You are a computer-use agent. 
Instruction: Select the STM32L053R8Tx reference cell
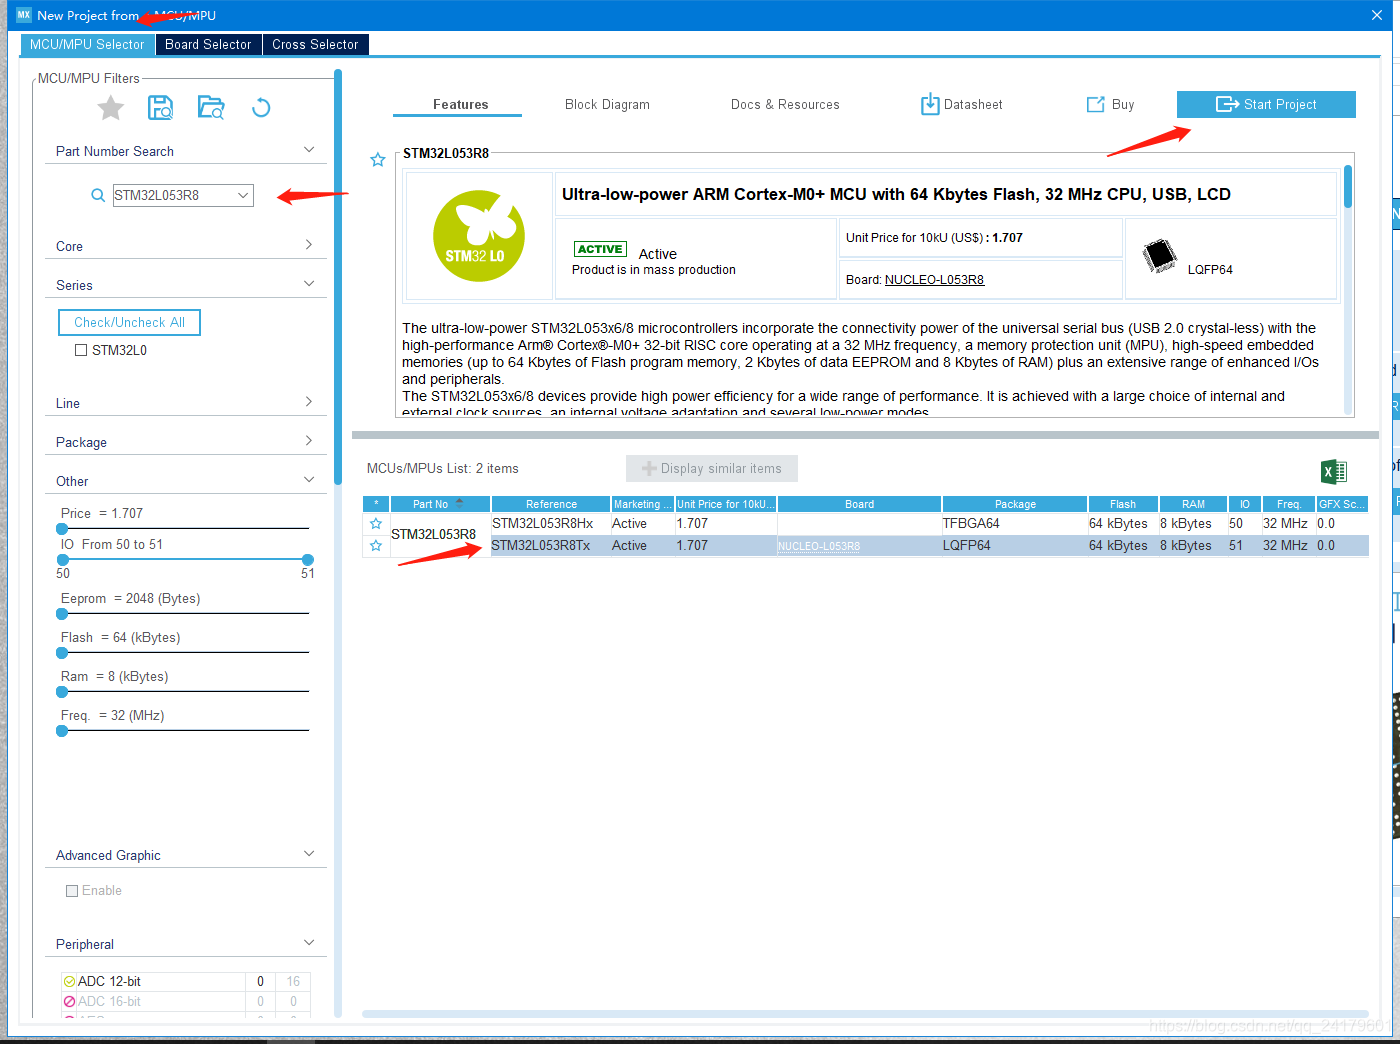pyautogui.click(x=550, y=546)
